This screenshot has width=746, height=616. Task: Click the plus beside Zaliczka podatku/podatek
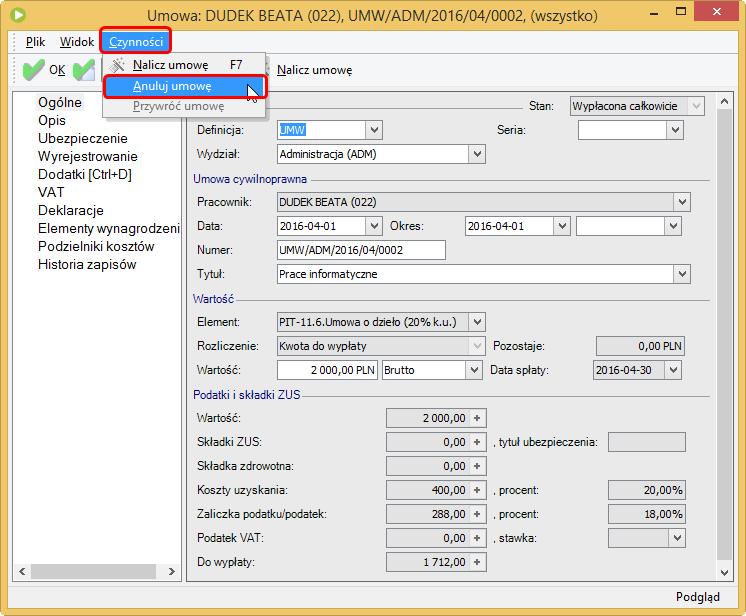pyautogui.click(x=477, y=514)
